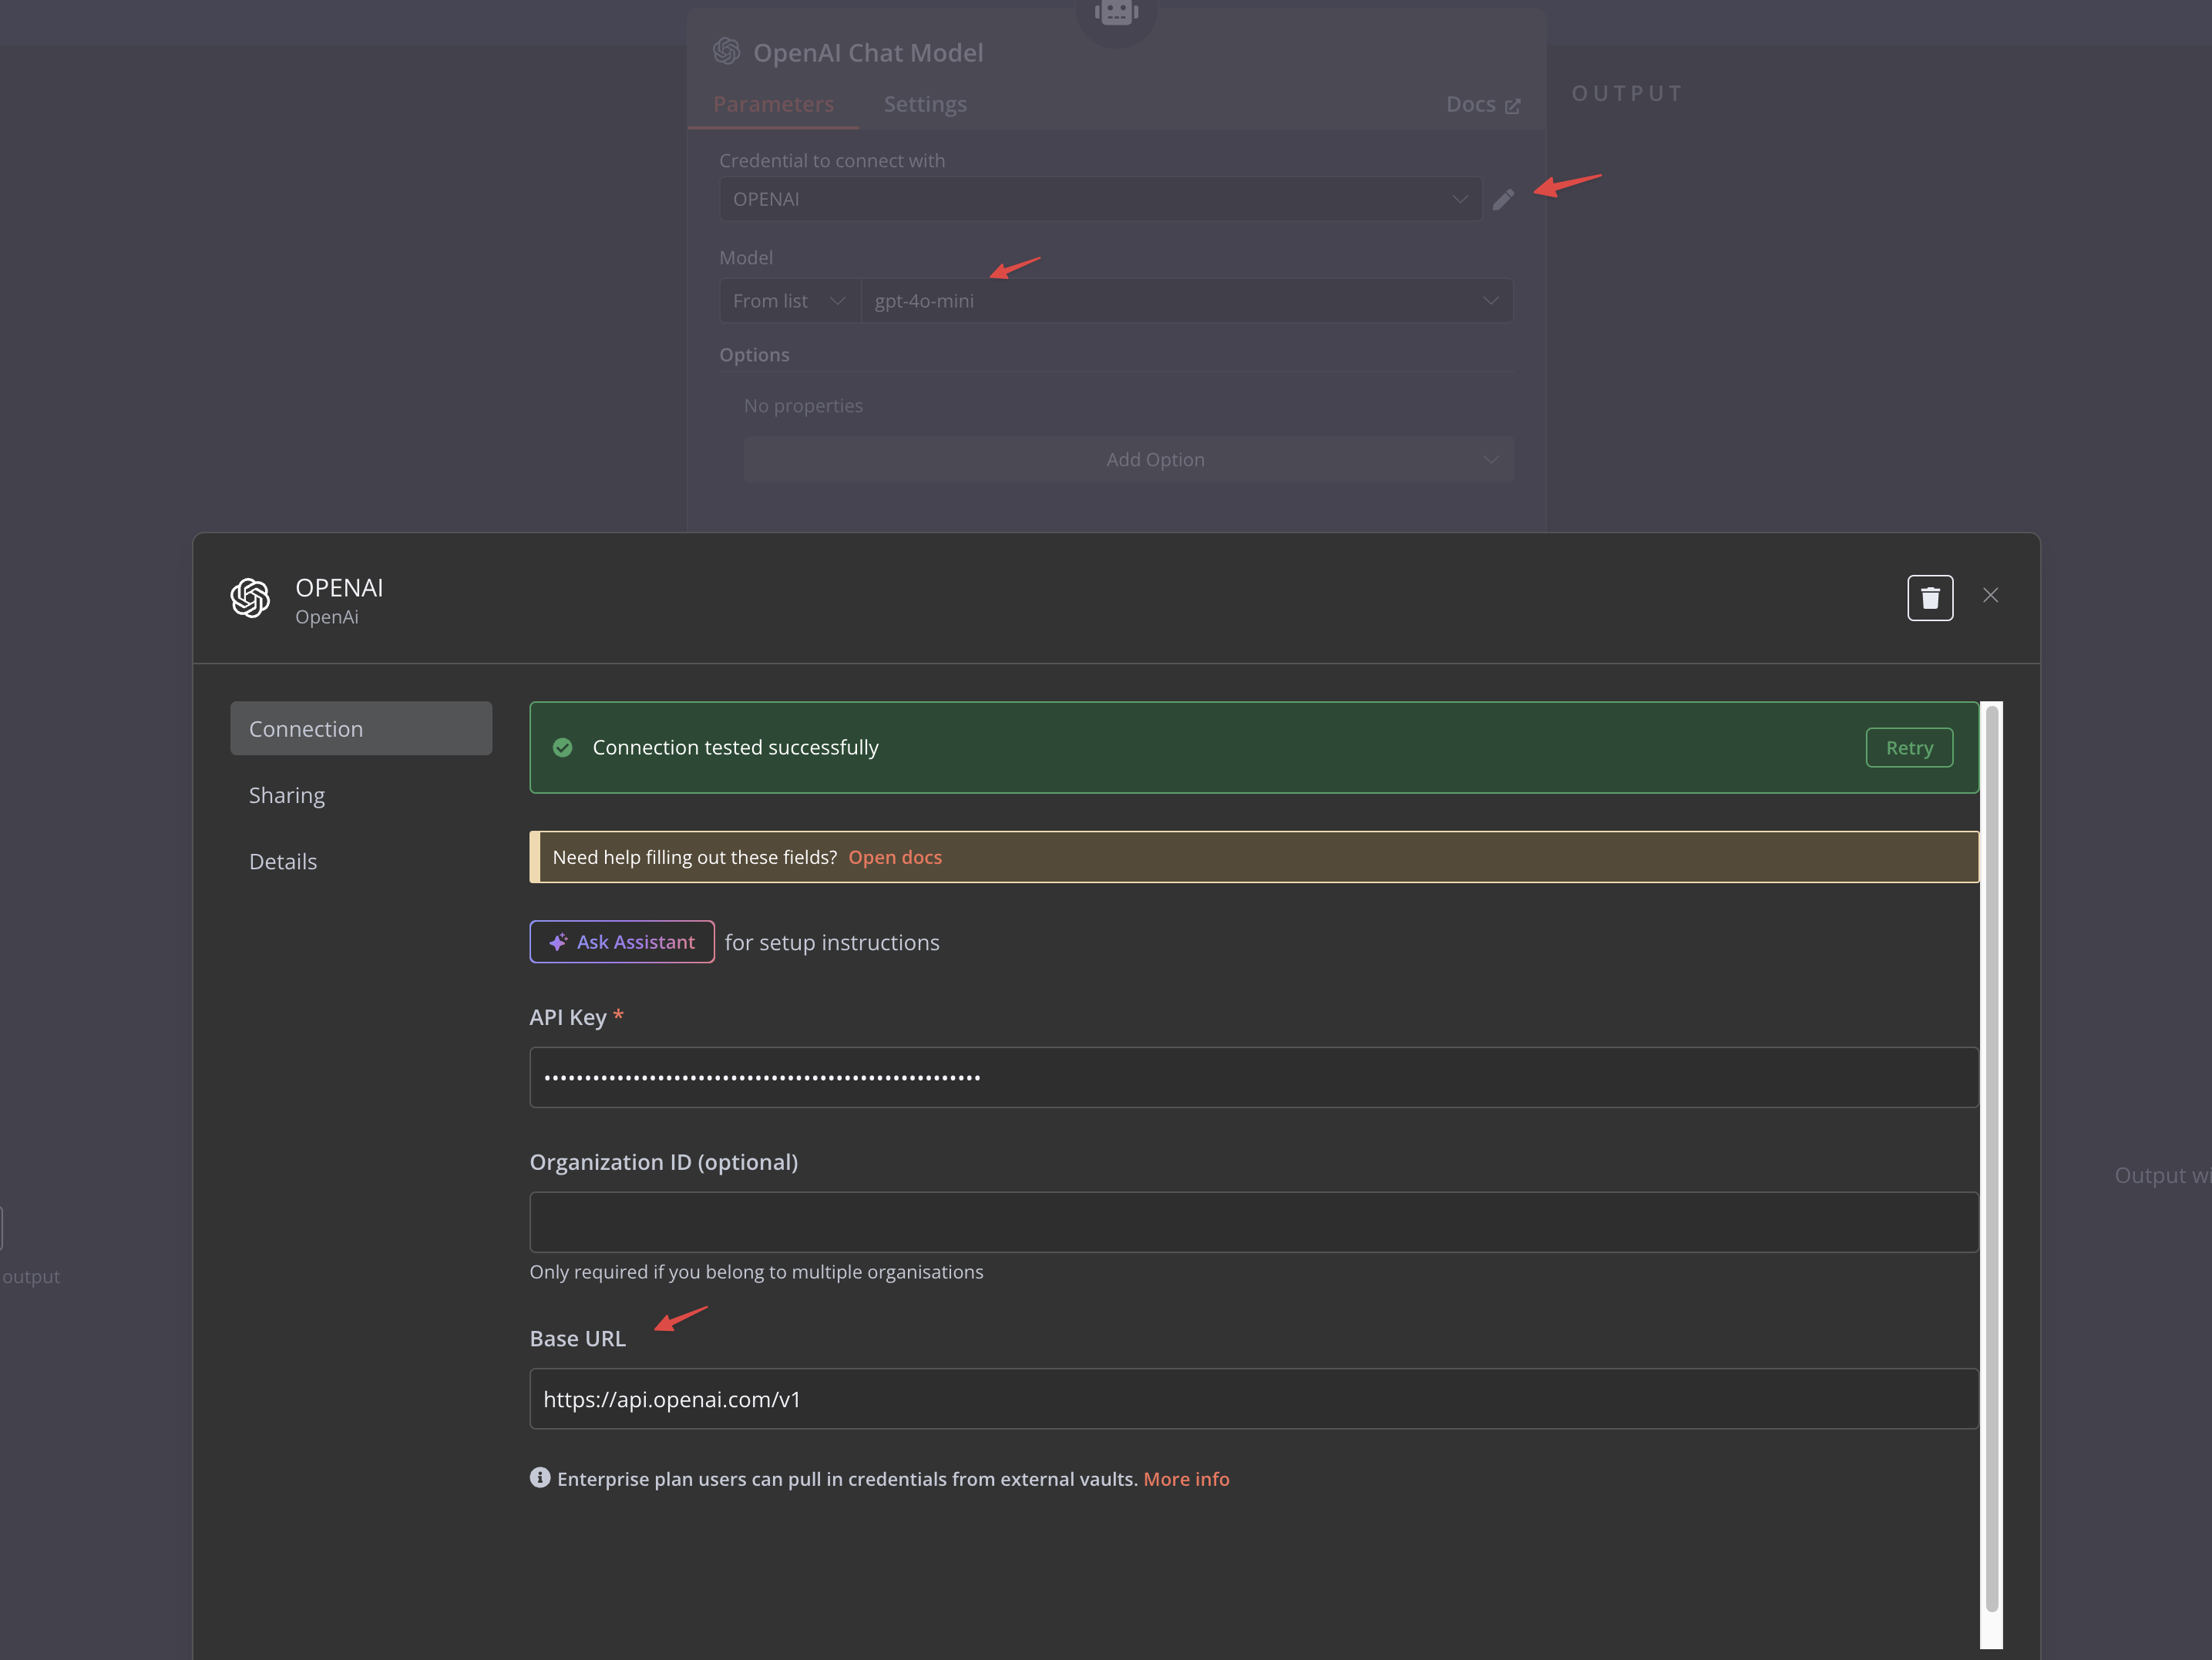Viewport: 2212px width, 1660px height.
Task: Open the Docs external link icon
Action: [x=1512, y=106]
